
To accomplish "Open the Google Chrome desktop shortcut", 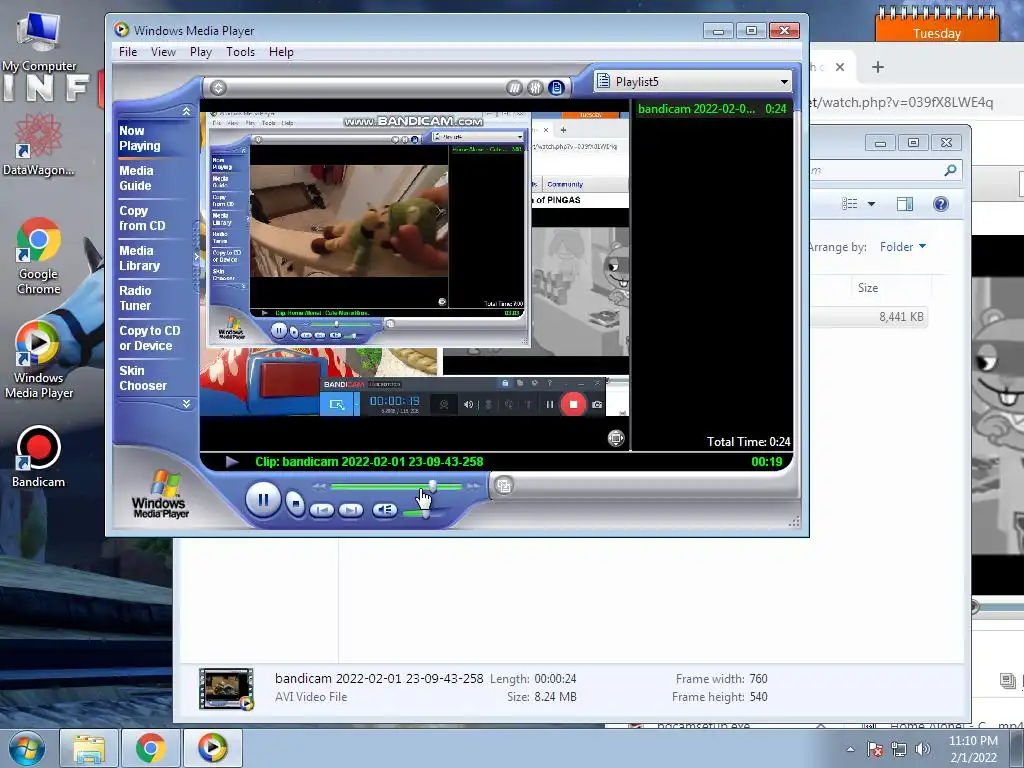I will [x=39, y=255].
